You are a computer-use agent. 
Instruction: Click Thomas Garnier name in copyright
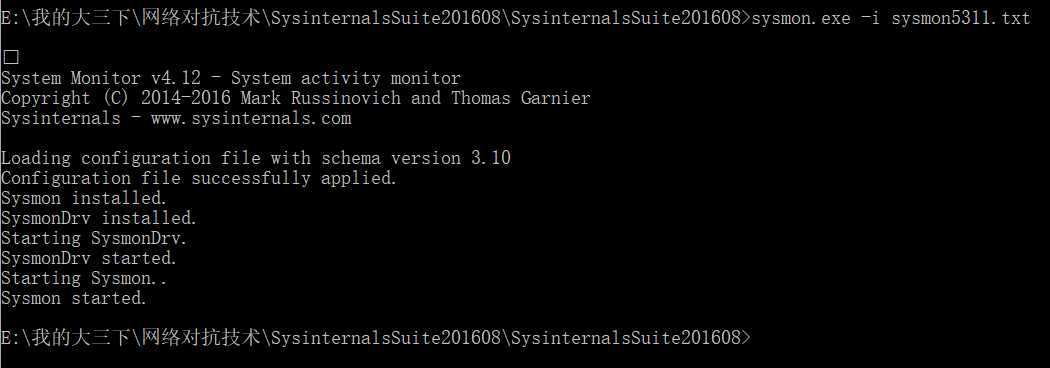pos(521,98)
